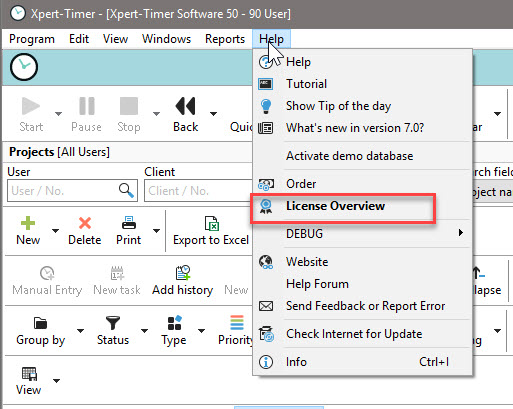Click the Stop timer icon
This screenshot has height=409, width=513.
click(129, 106)
